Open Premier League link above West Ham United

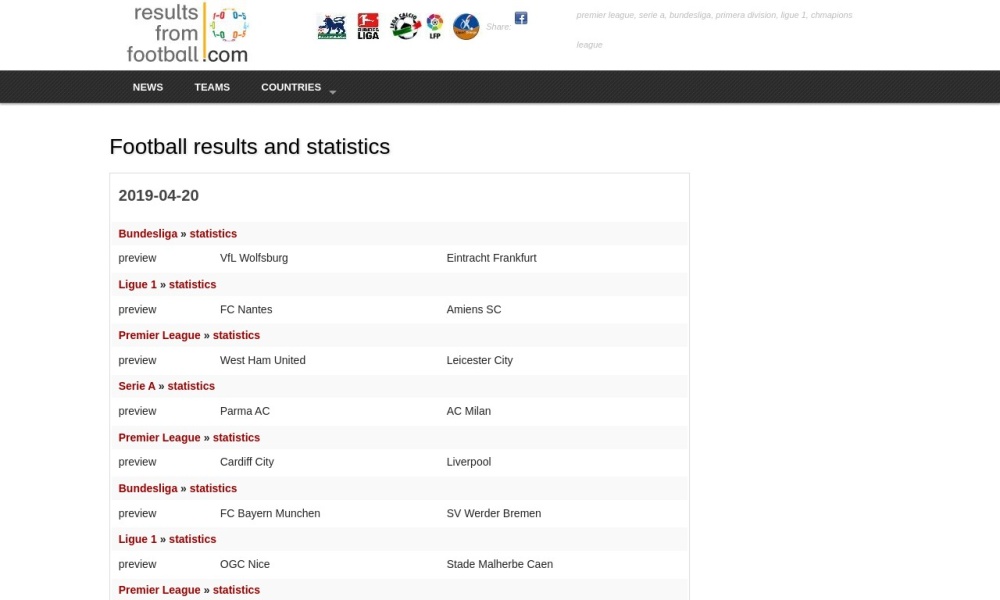(159, 335)
